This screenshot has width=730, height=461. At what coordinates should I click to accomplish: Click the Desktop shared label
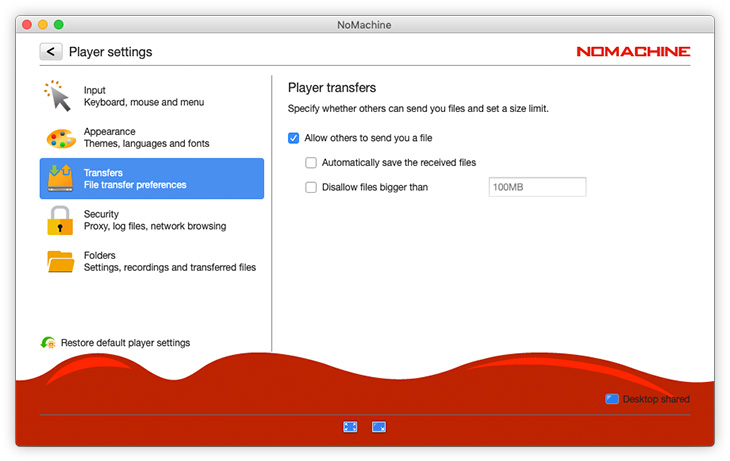click(656, 399)
